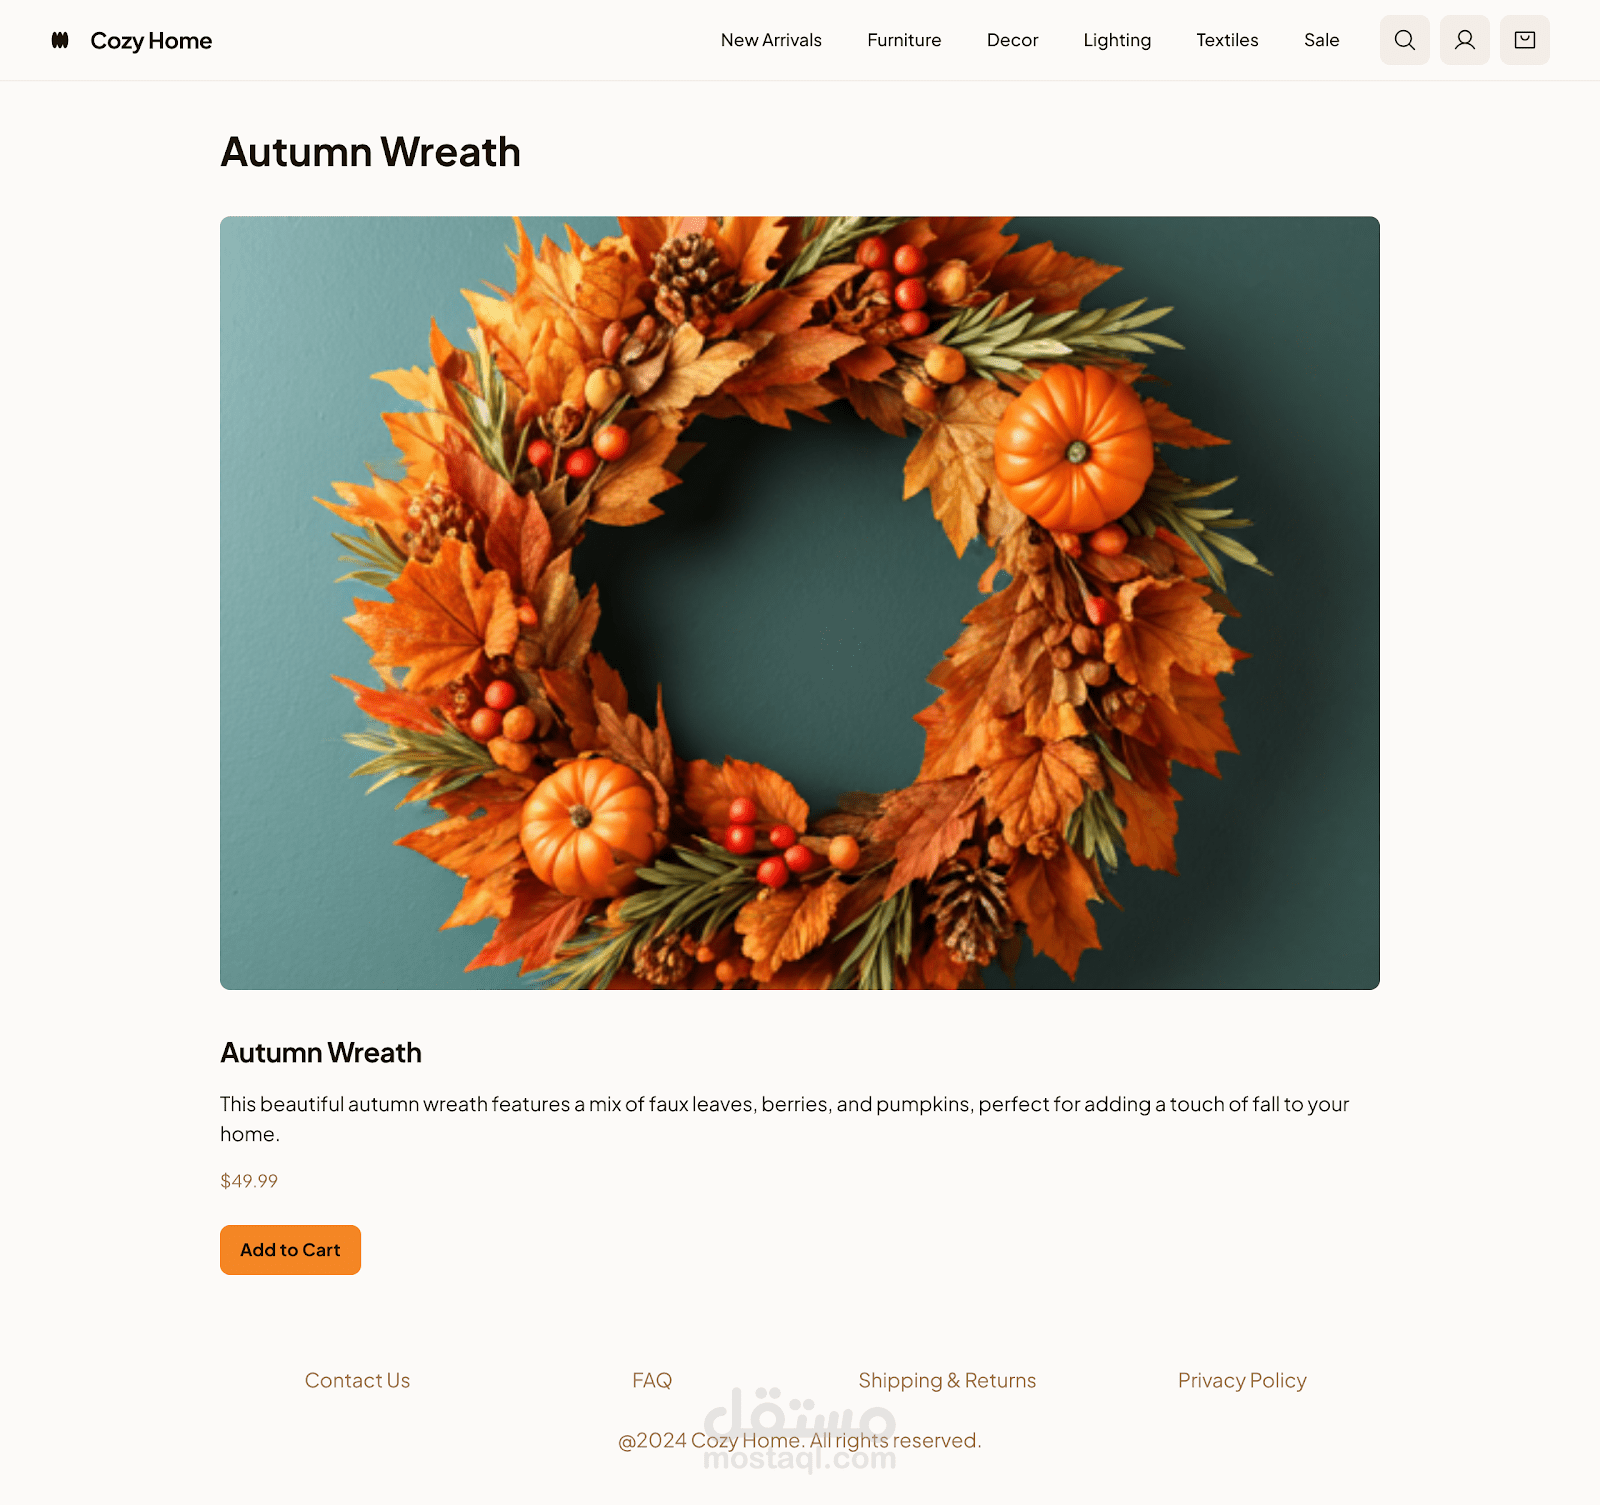Click the Autumn Wreath subheading below image
The width and height of the screenshot is (1600, 1505).
point(321,1053)
